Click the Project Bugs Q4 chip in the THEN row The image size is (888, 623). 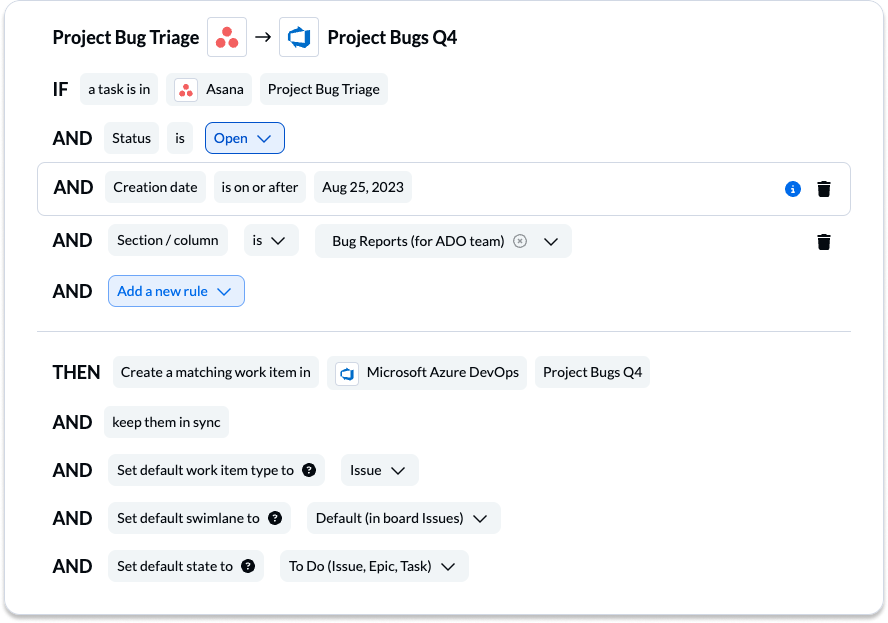point(592,372)
